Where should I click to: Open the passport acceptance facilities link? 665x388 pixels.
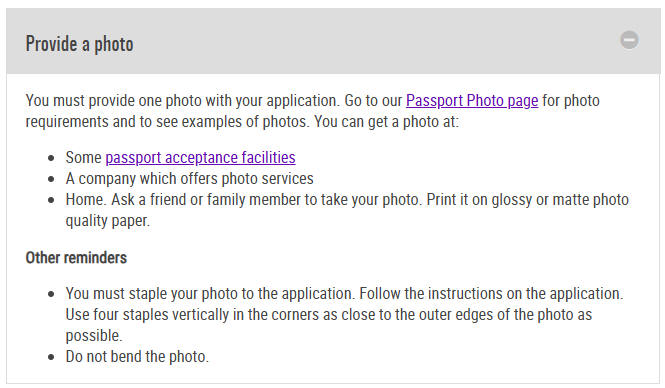(200, 158)
